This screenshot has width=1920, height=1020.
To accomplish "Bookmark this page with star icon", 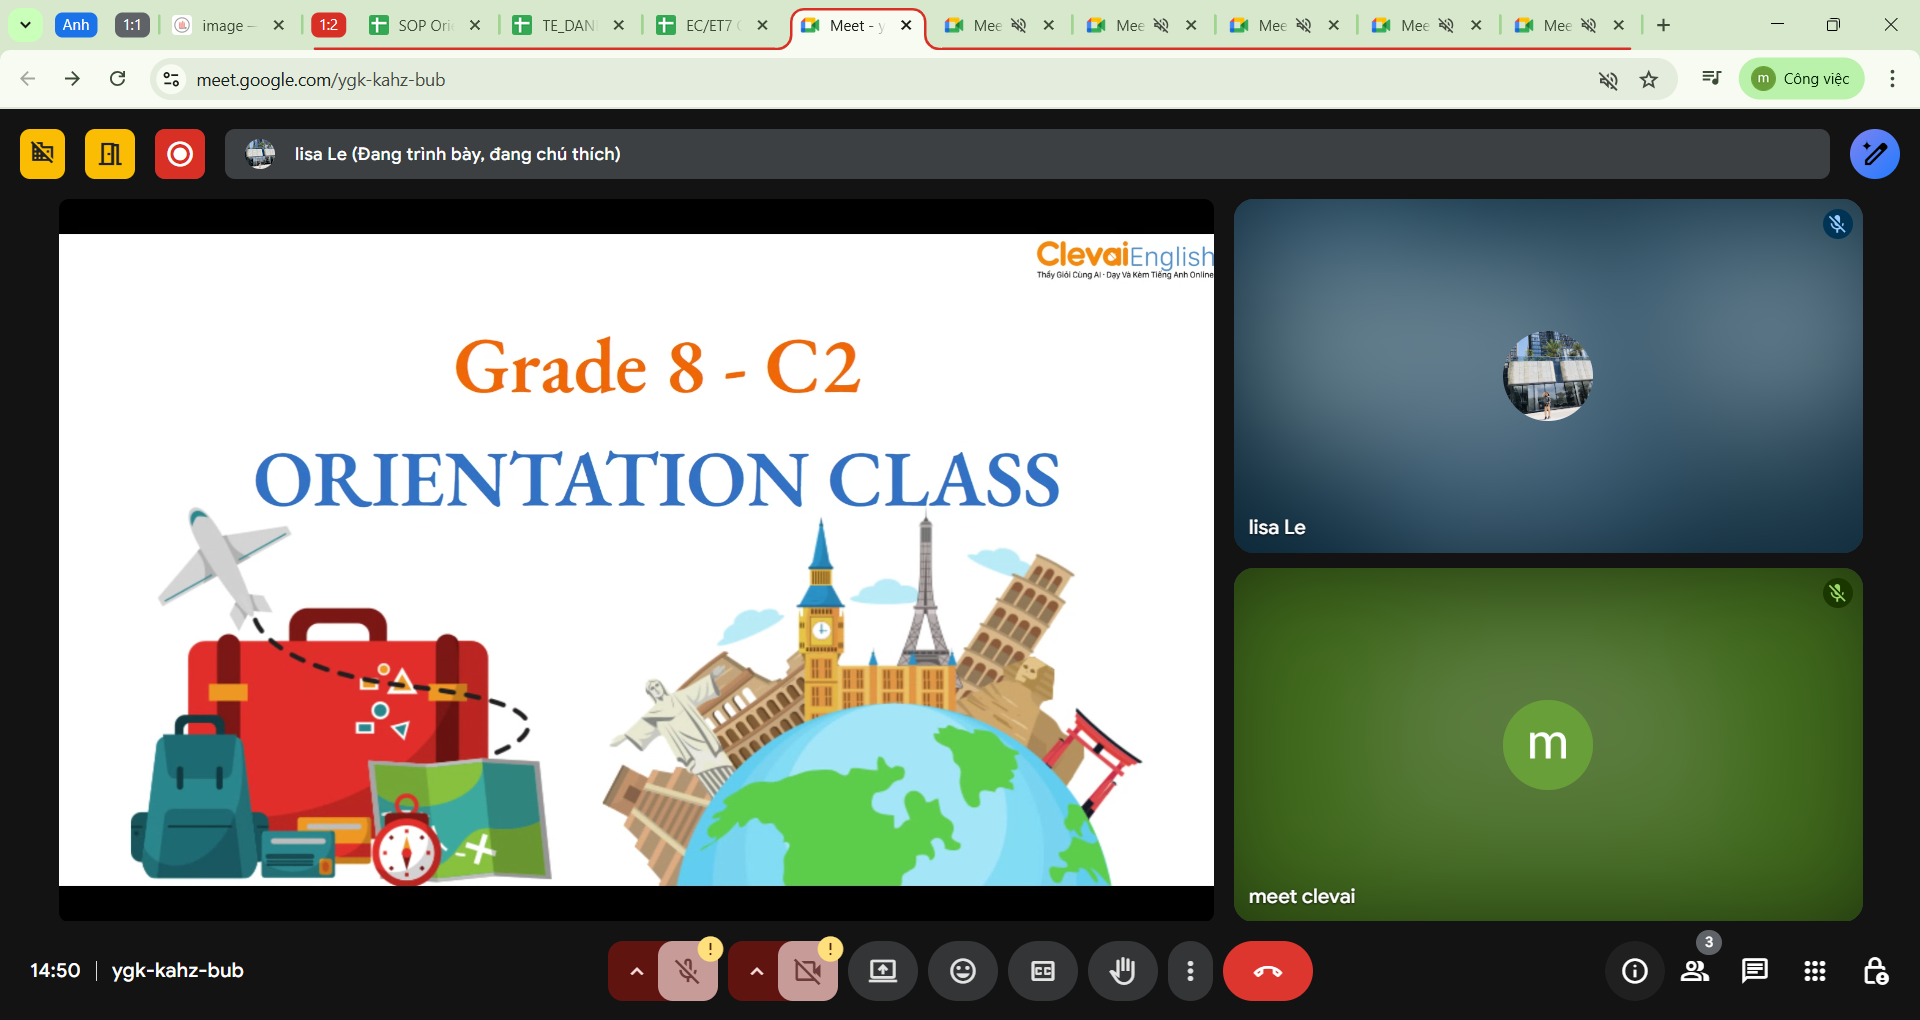I will point(1649,79).
